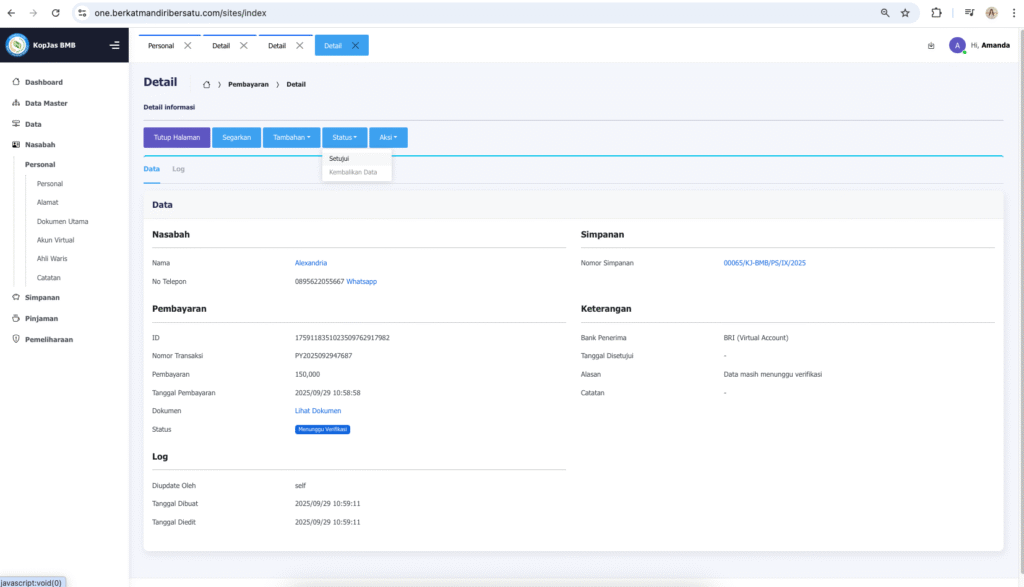
Task: Click the notification icon near user avatar
Action: 931,45
